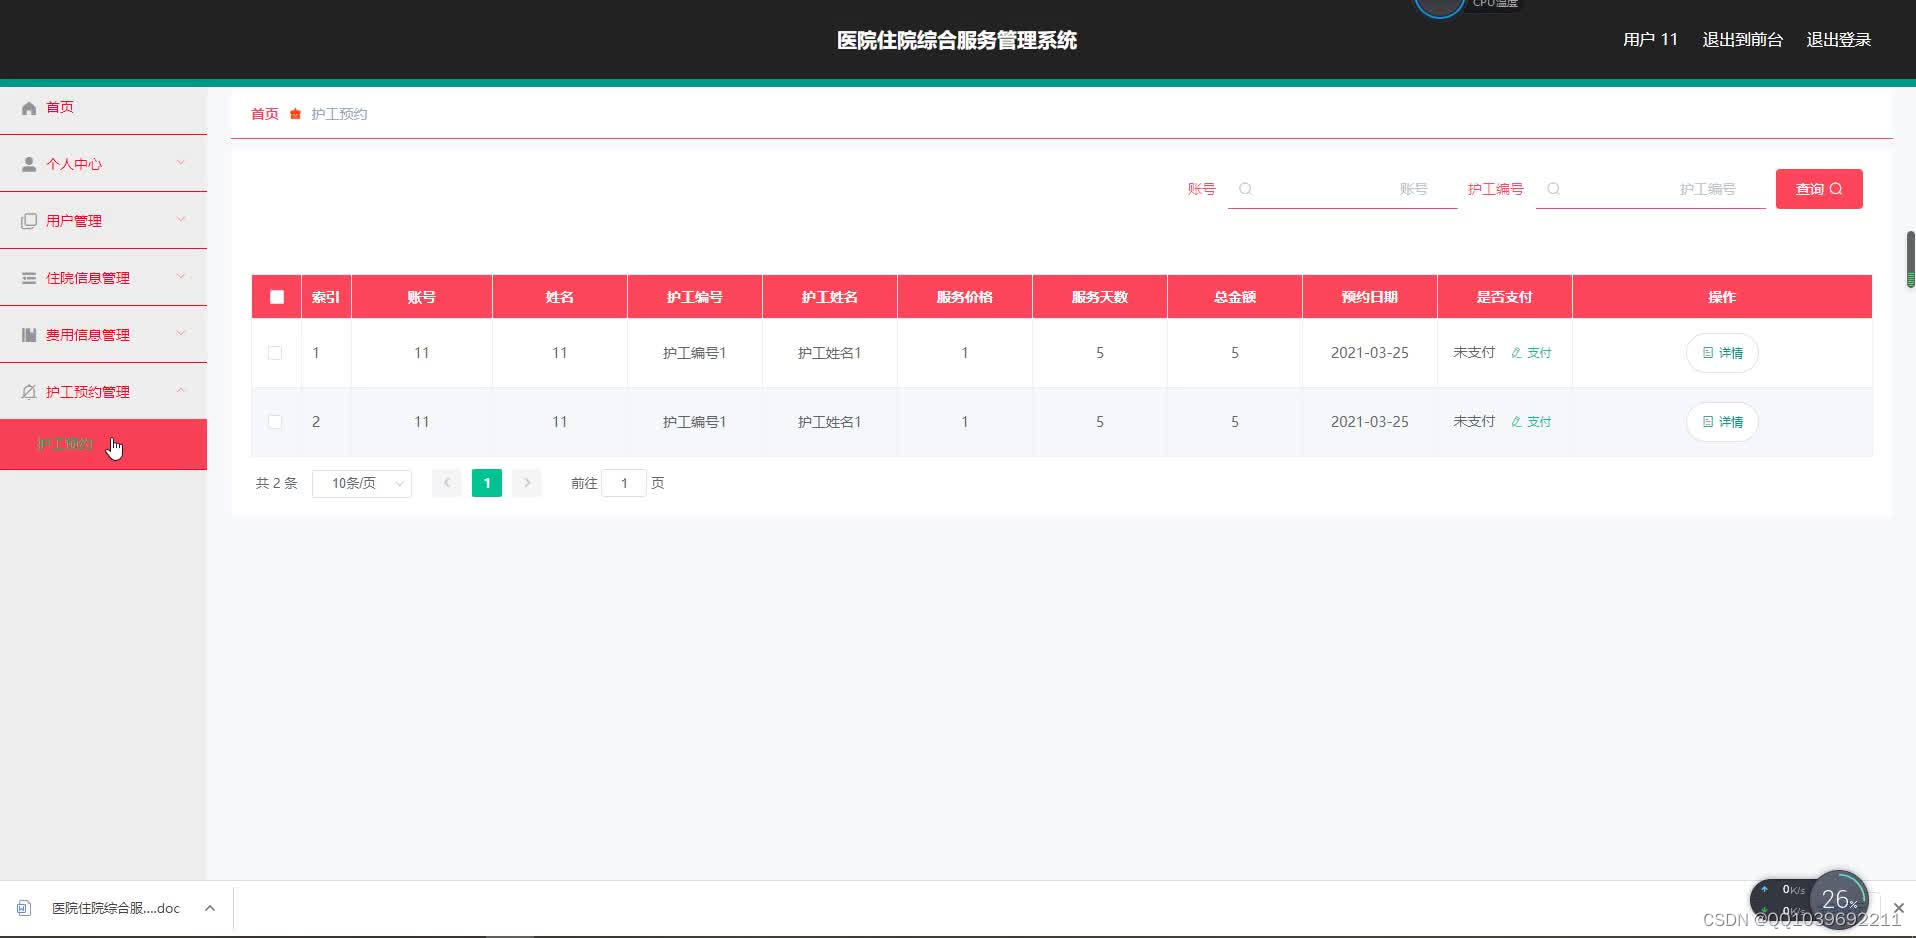This screenshot has height=938, width=1916.
Task: Open the 费用信息管理 sidebar menu
Action: pyautogui.click(x=103, y=335)
